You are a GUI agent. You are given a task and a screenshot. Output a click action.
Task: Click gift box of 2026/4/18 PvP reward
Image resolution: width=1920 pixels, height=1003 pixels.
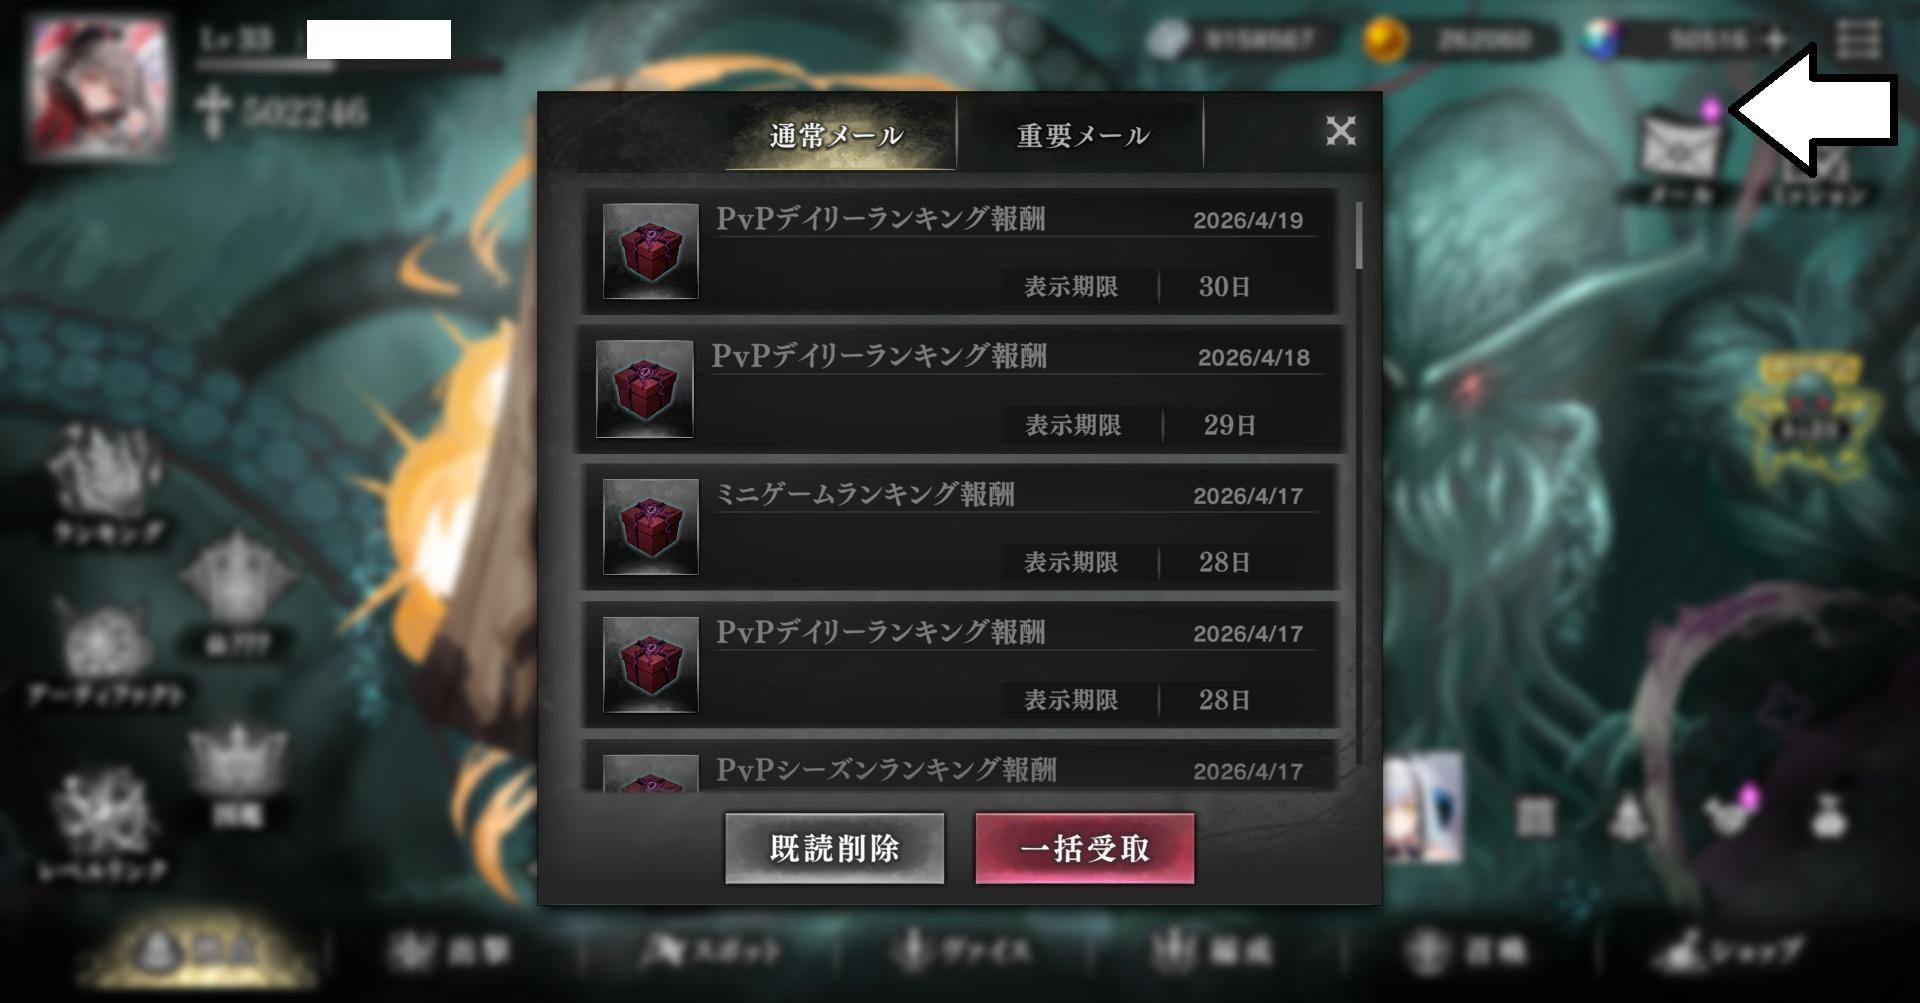pos(645,388)
